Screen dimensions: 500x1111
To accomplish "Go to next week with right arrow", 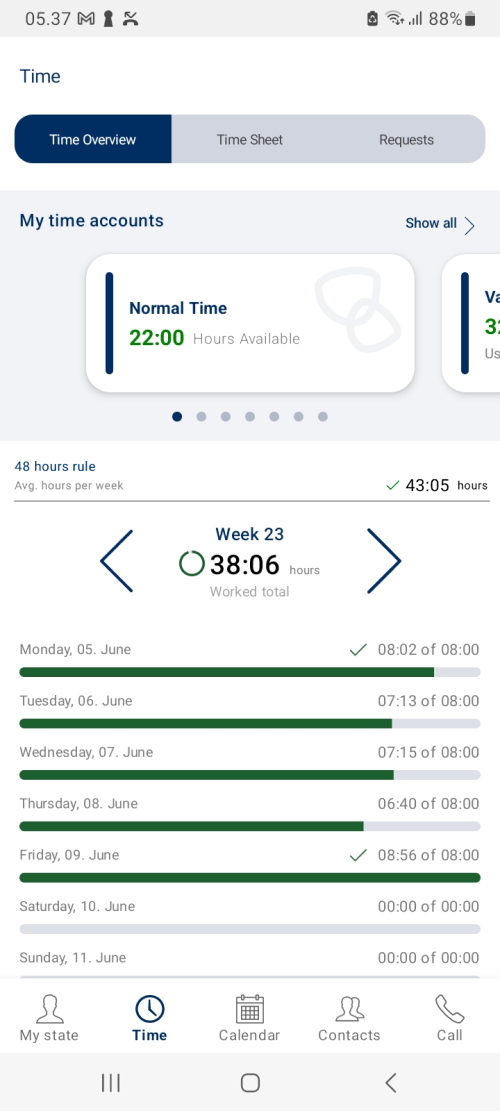I will (384, 561).
